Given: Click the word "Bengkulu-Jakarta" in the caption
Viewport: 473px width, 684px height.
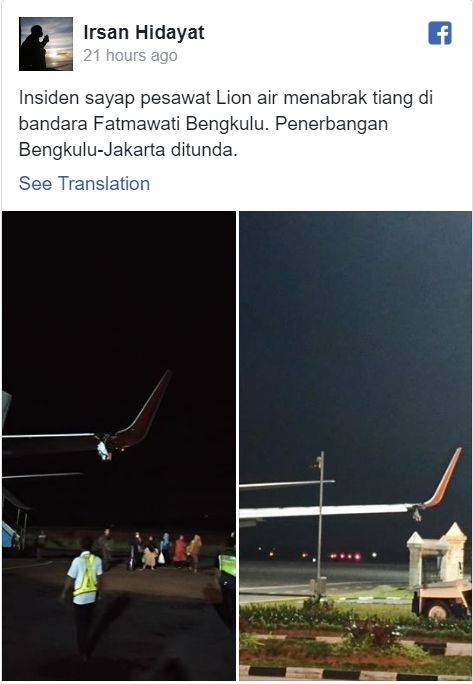Looking at the screenshot, I should 92,150.
